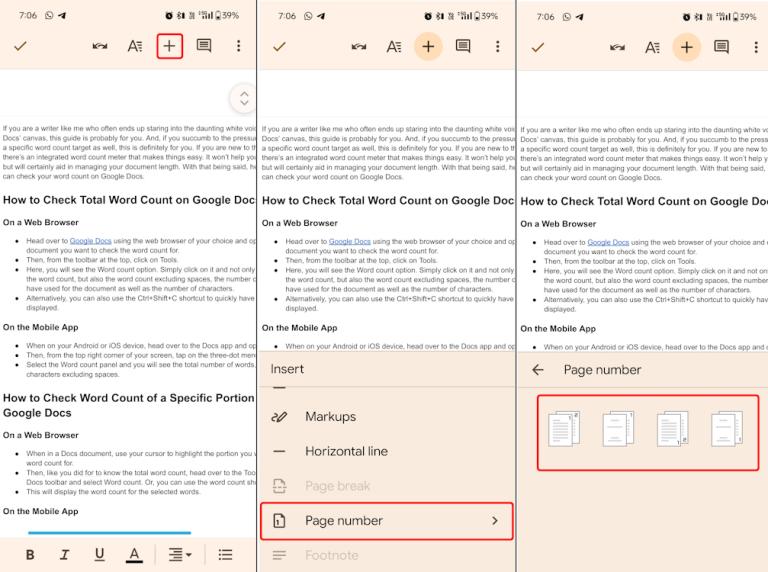Tap the checkmark done icon in left screenshot

(x=20, y=46)
